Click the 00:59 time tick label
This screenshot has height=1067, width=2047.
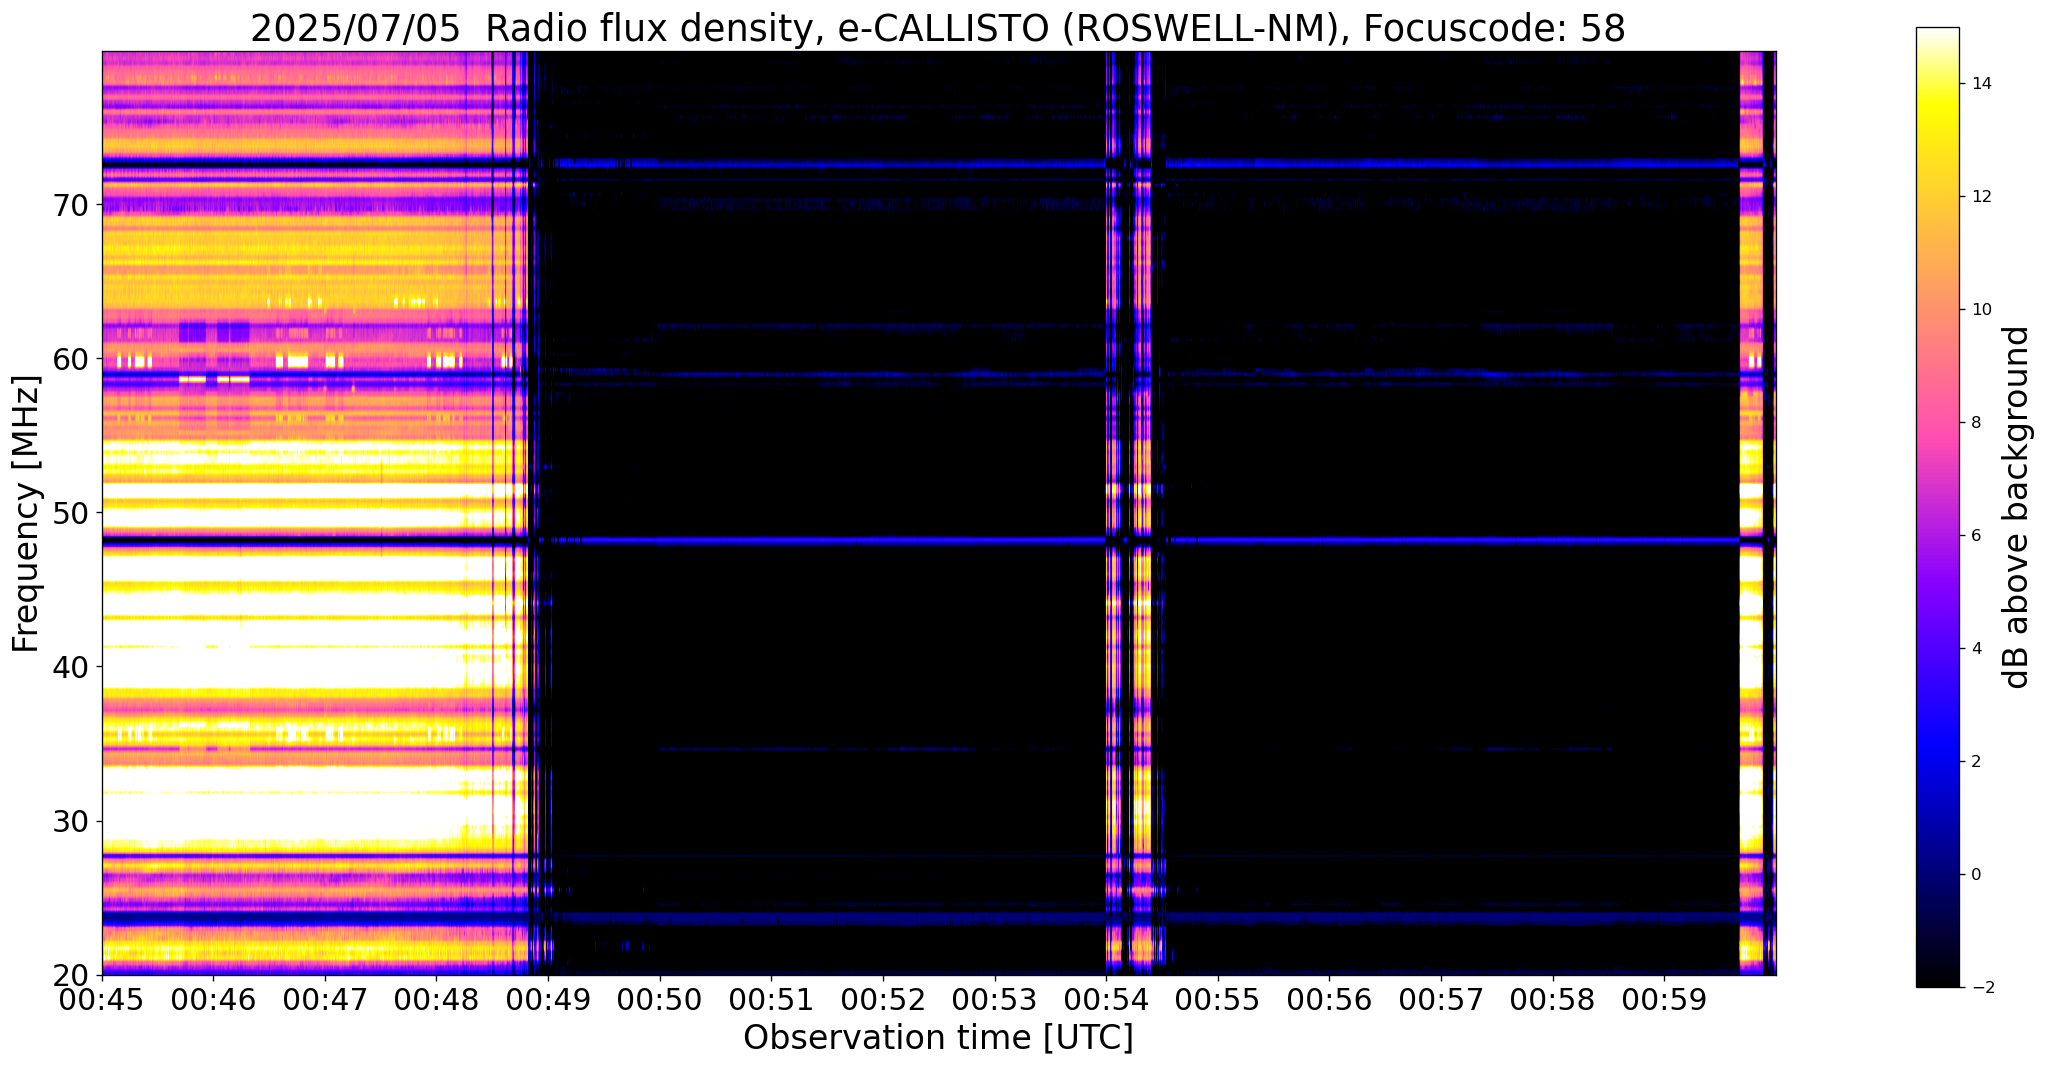[x=1664, y=999]
